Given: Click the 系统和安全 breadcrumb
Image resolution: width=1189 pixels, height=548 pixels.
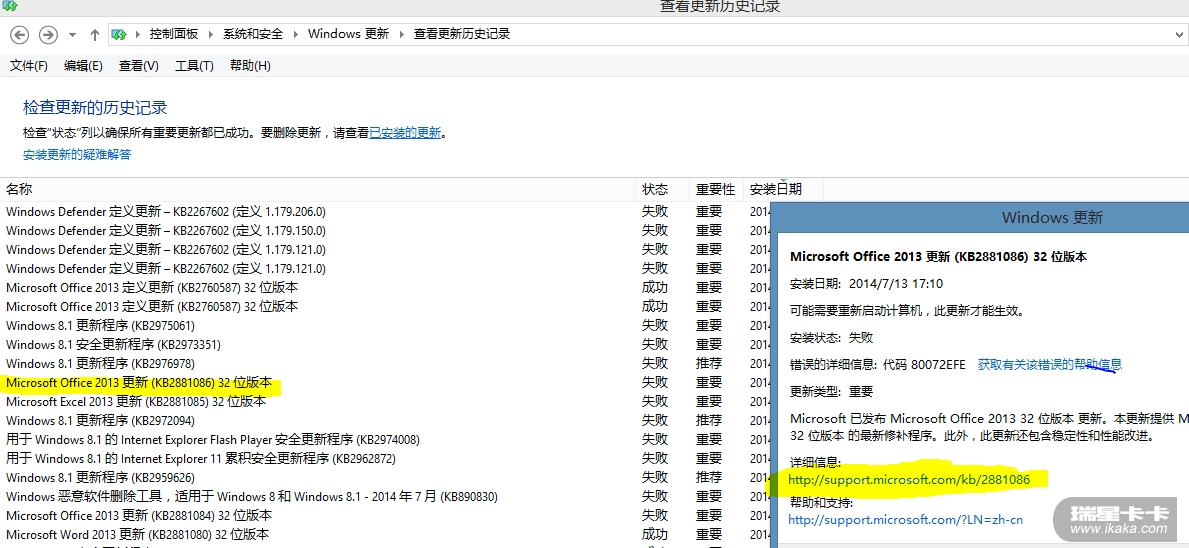Looking at the screenshot, I should coord(253,34).
